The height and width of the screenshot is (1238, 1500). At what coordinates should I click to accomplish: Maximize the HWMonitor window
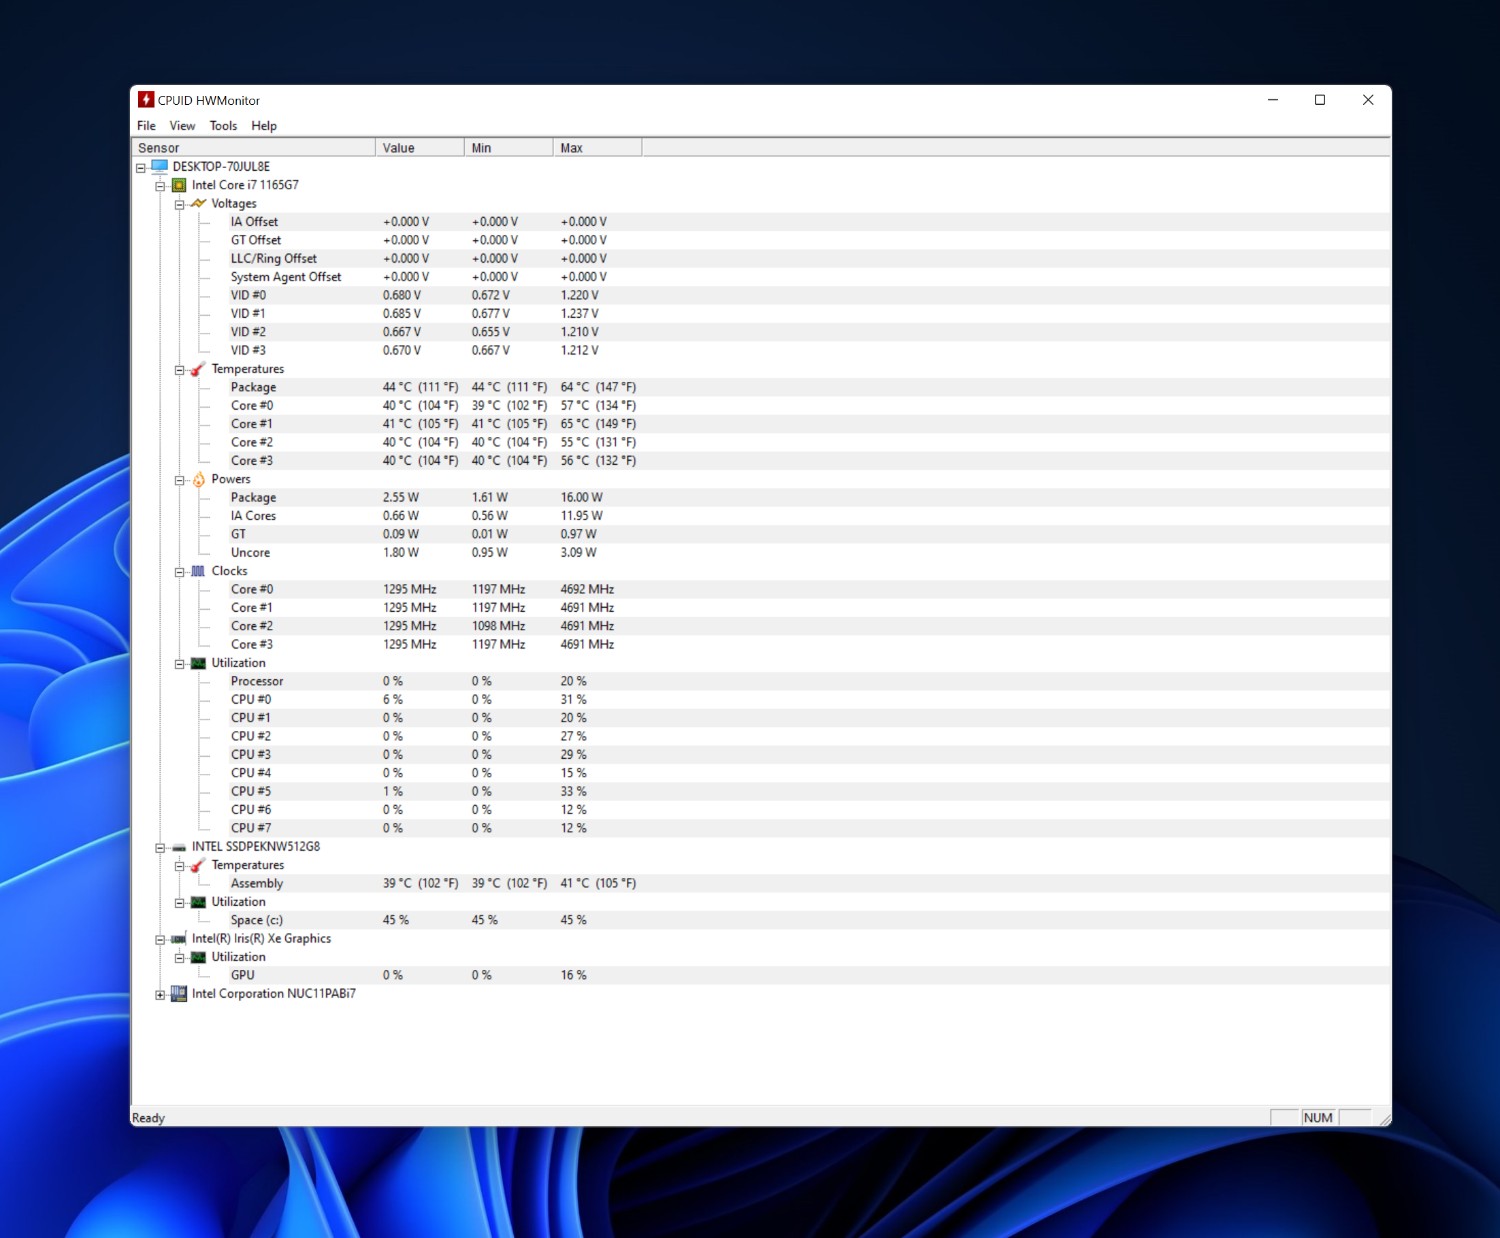point(1320,100)
